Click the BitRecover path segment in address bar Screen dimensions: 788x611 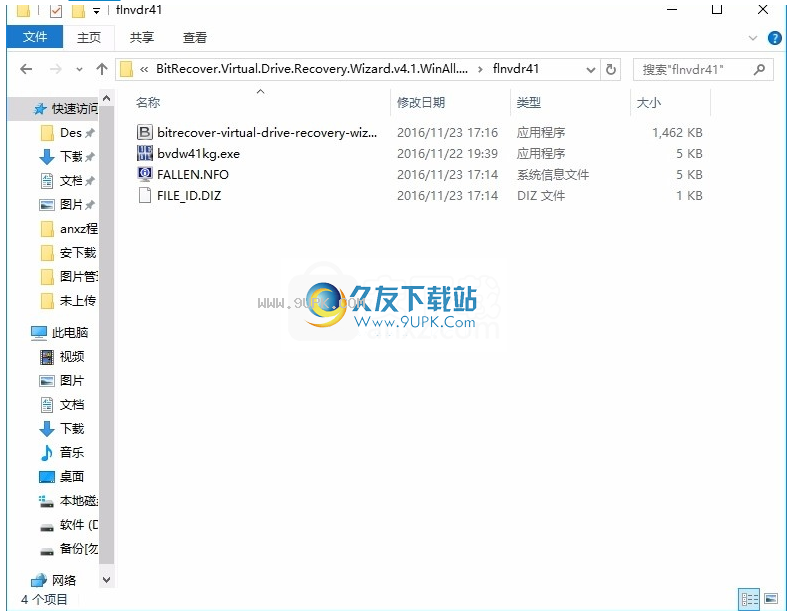[x=312, y=69]
